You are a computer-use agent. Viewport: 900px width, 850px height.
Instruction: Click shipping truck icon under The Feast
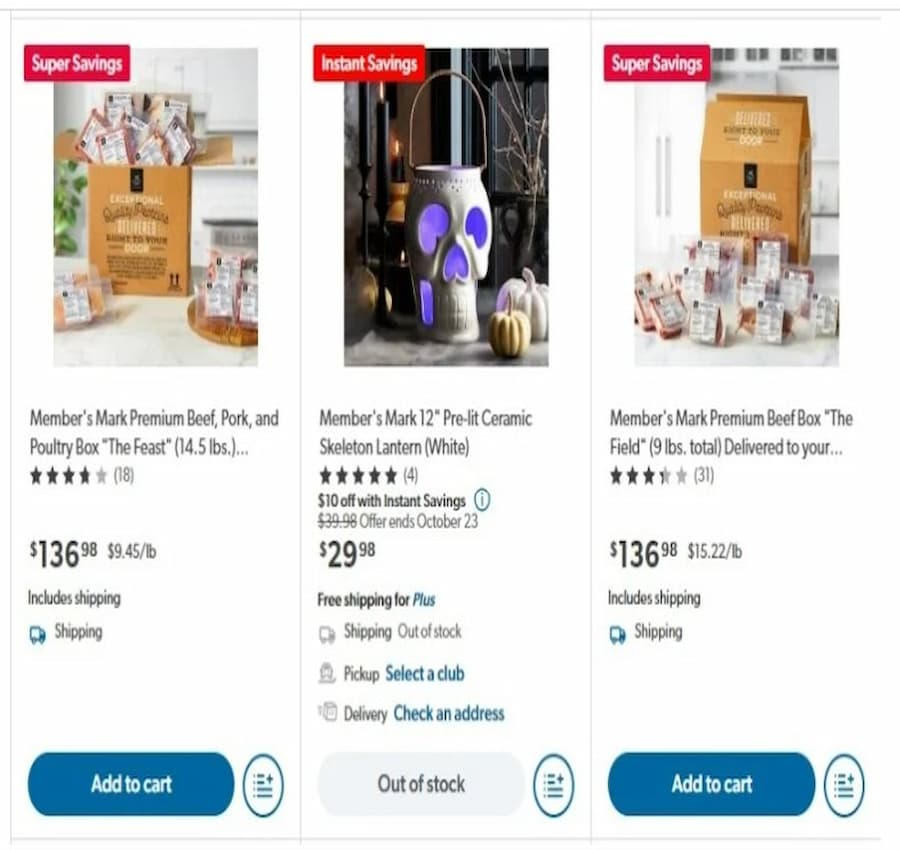(x=38, y=634)
